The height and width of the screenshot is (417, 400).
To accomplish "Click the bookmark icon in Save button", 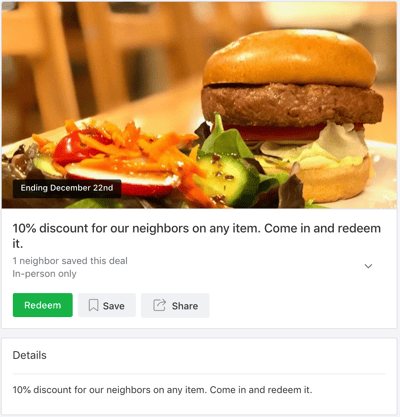I will pos(93,305).
